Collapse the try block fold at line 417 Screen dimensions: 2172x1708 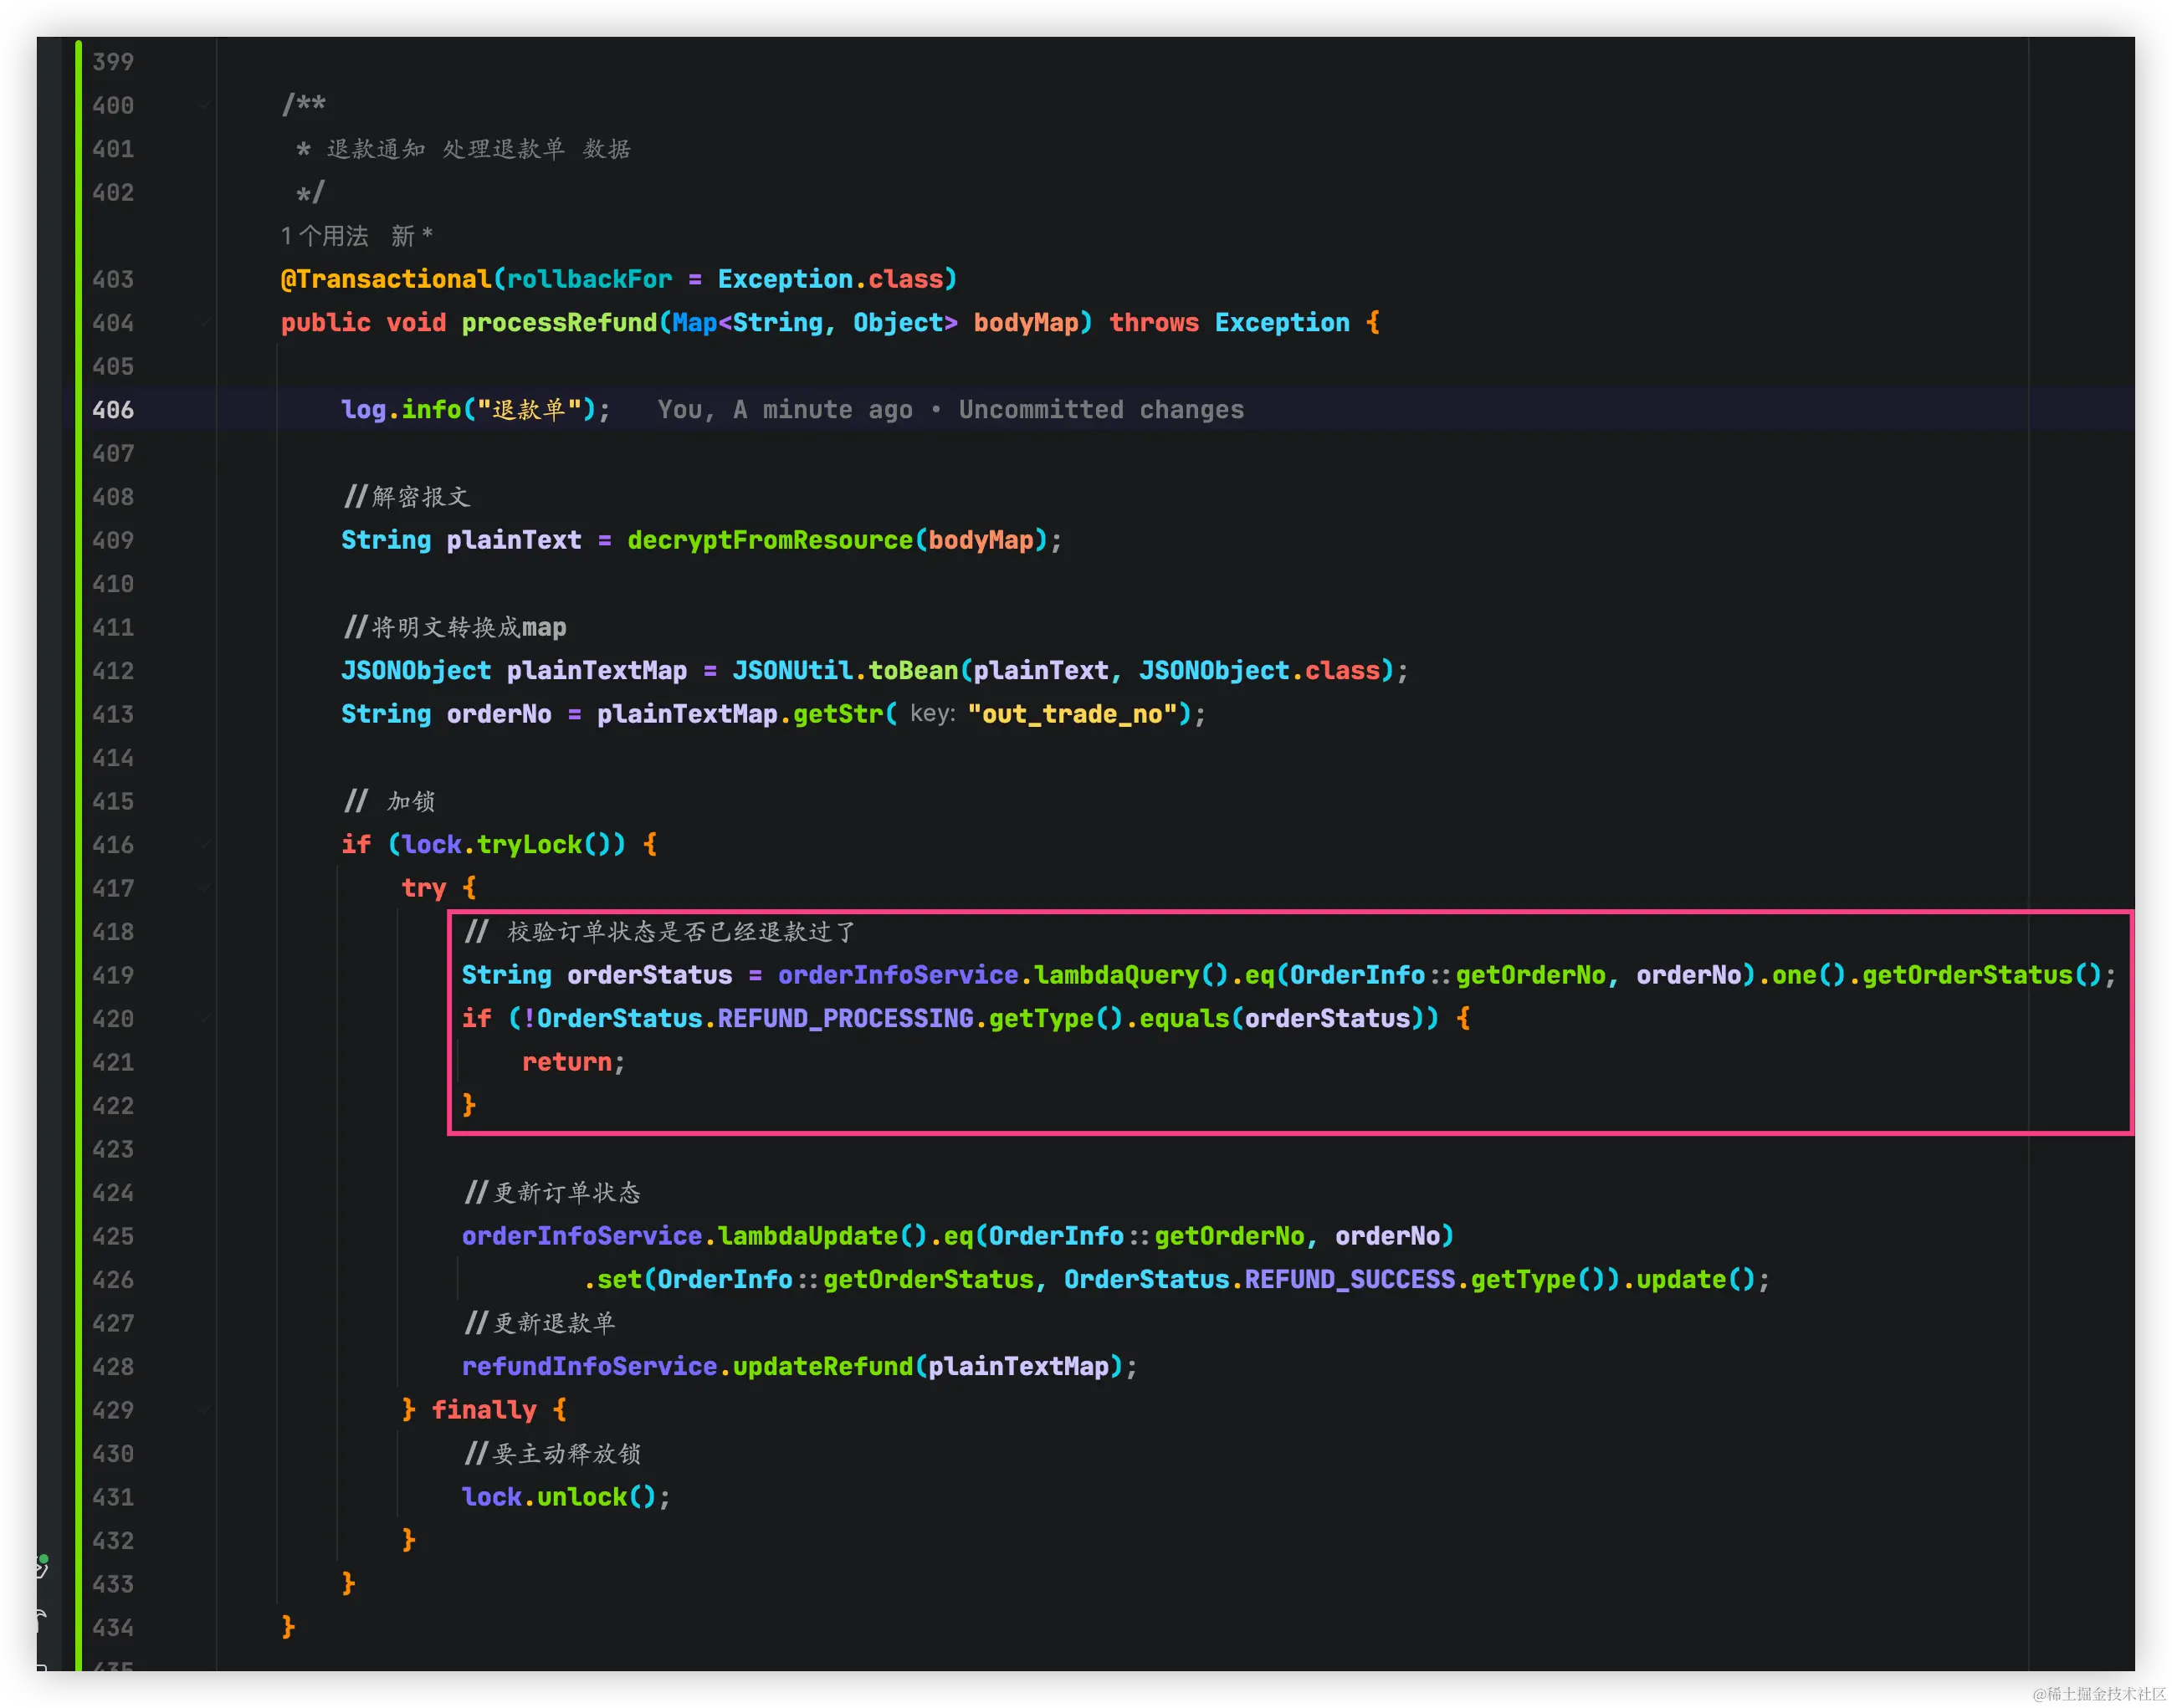click(x=203, y=888)
